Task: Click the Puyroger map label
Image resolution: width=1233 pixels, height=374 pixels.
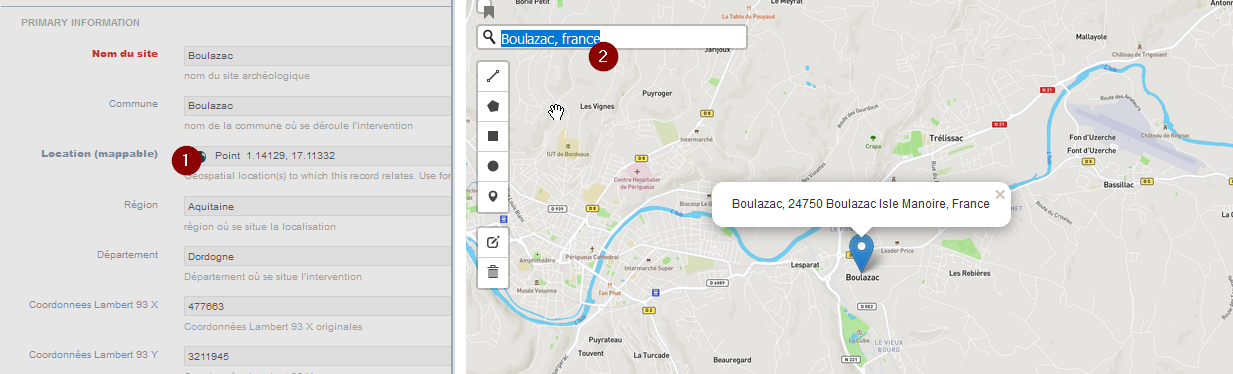Action: click(657, 92)
